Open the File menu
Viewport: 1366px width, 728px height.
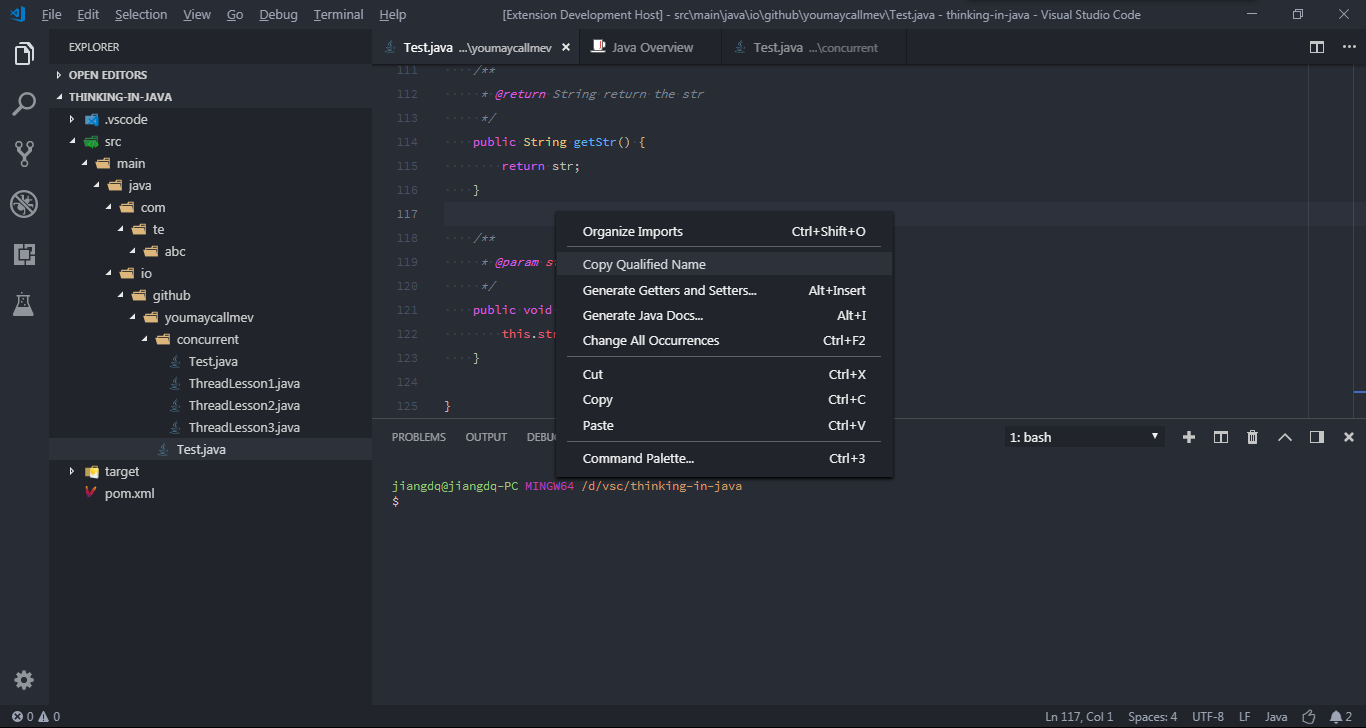(52, 15)
